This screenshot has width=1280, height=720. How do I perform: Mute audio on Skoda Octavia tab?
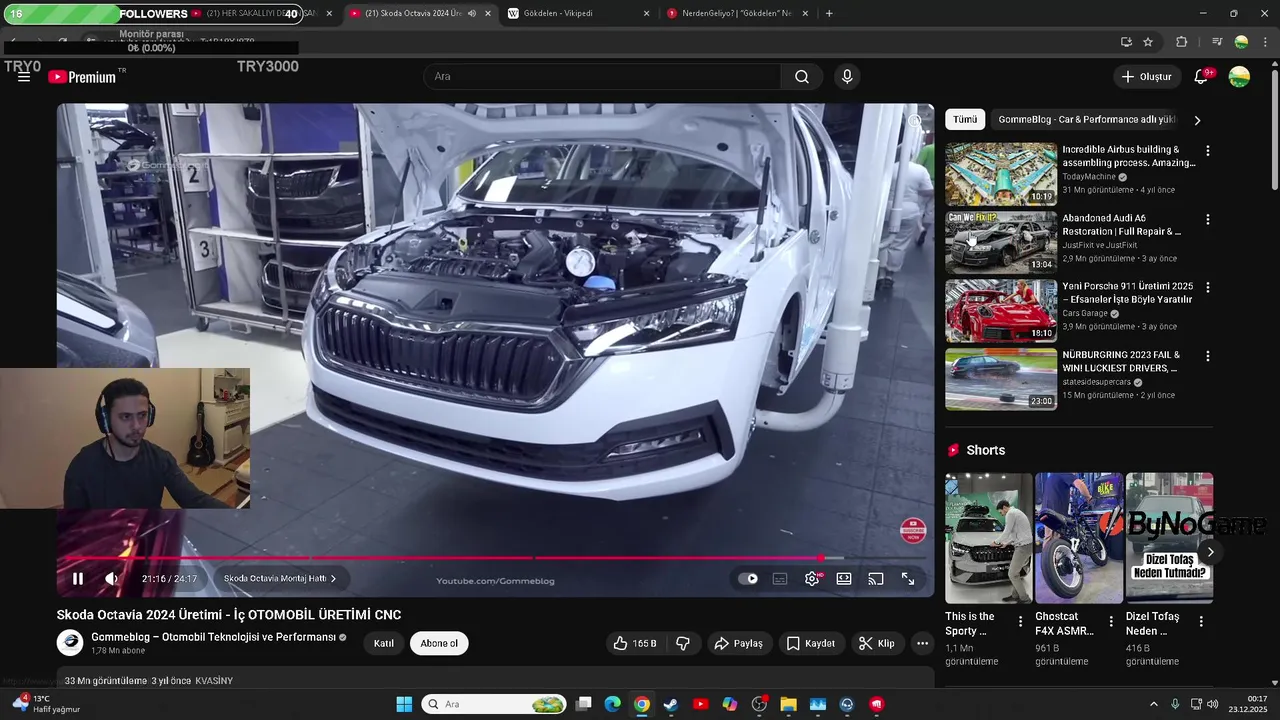(471, 14)
